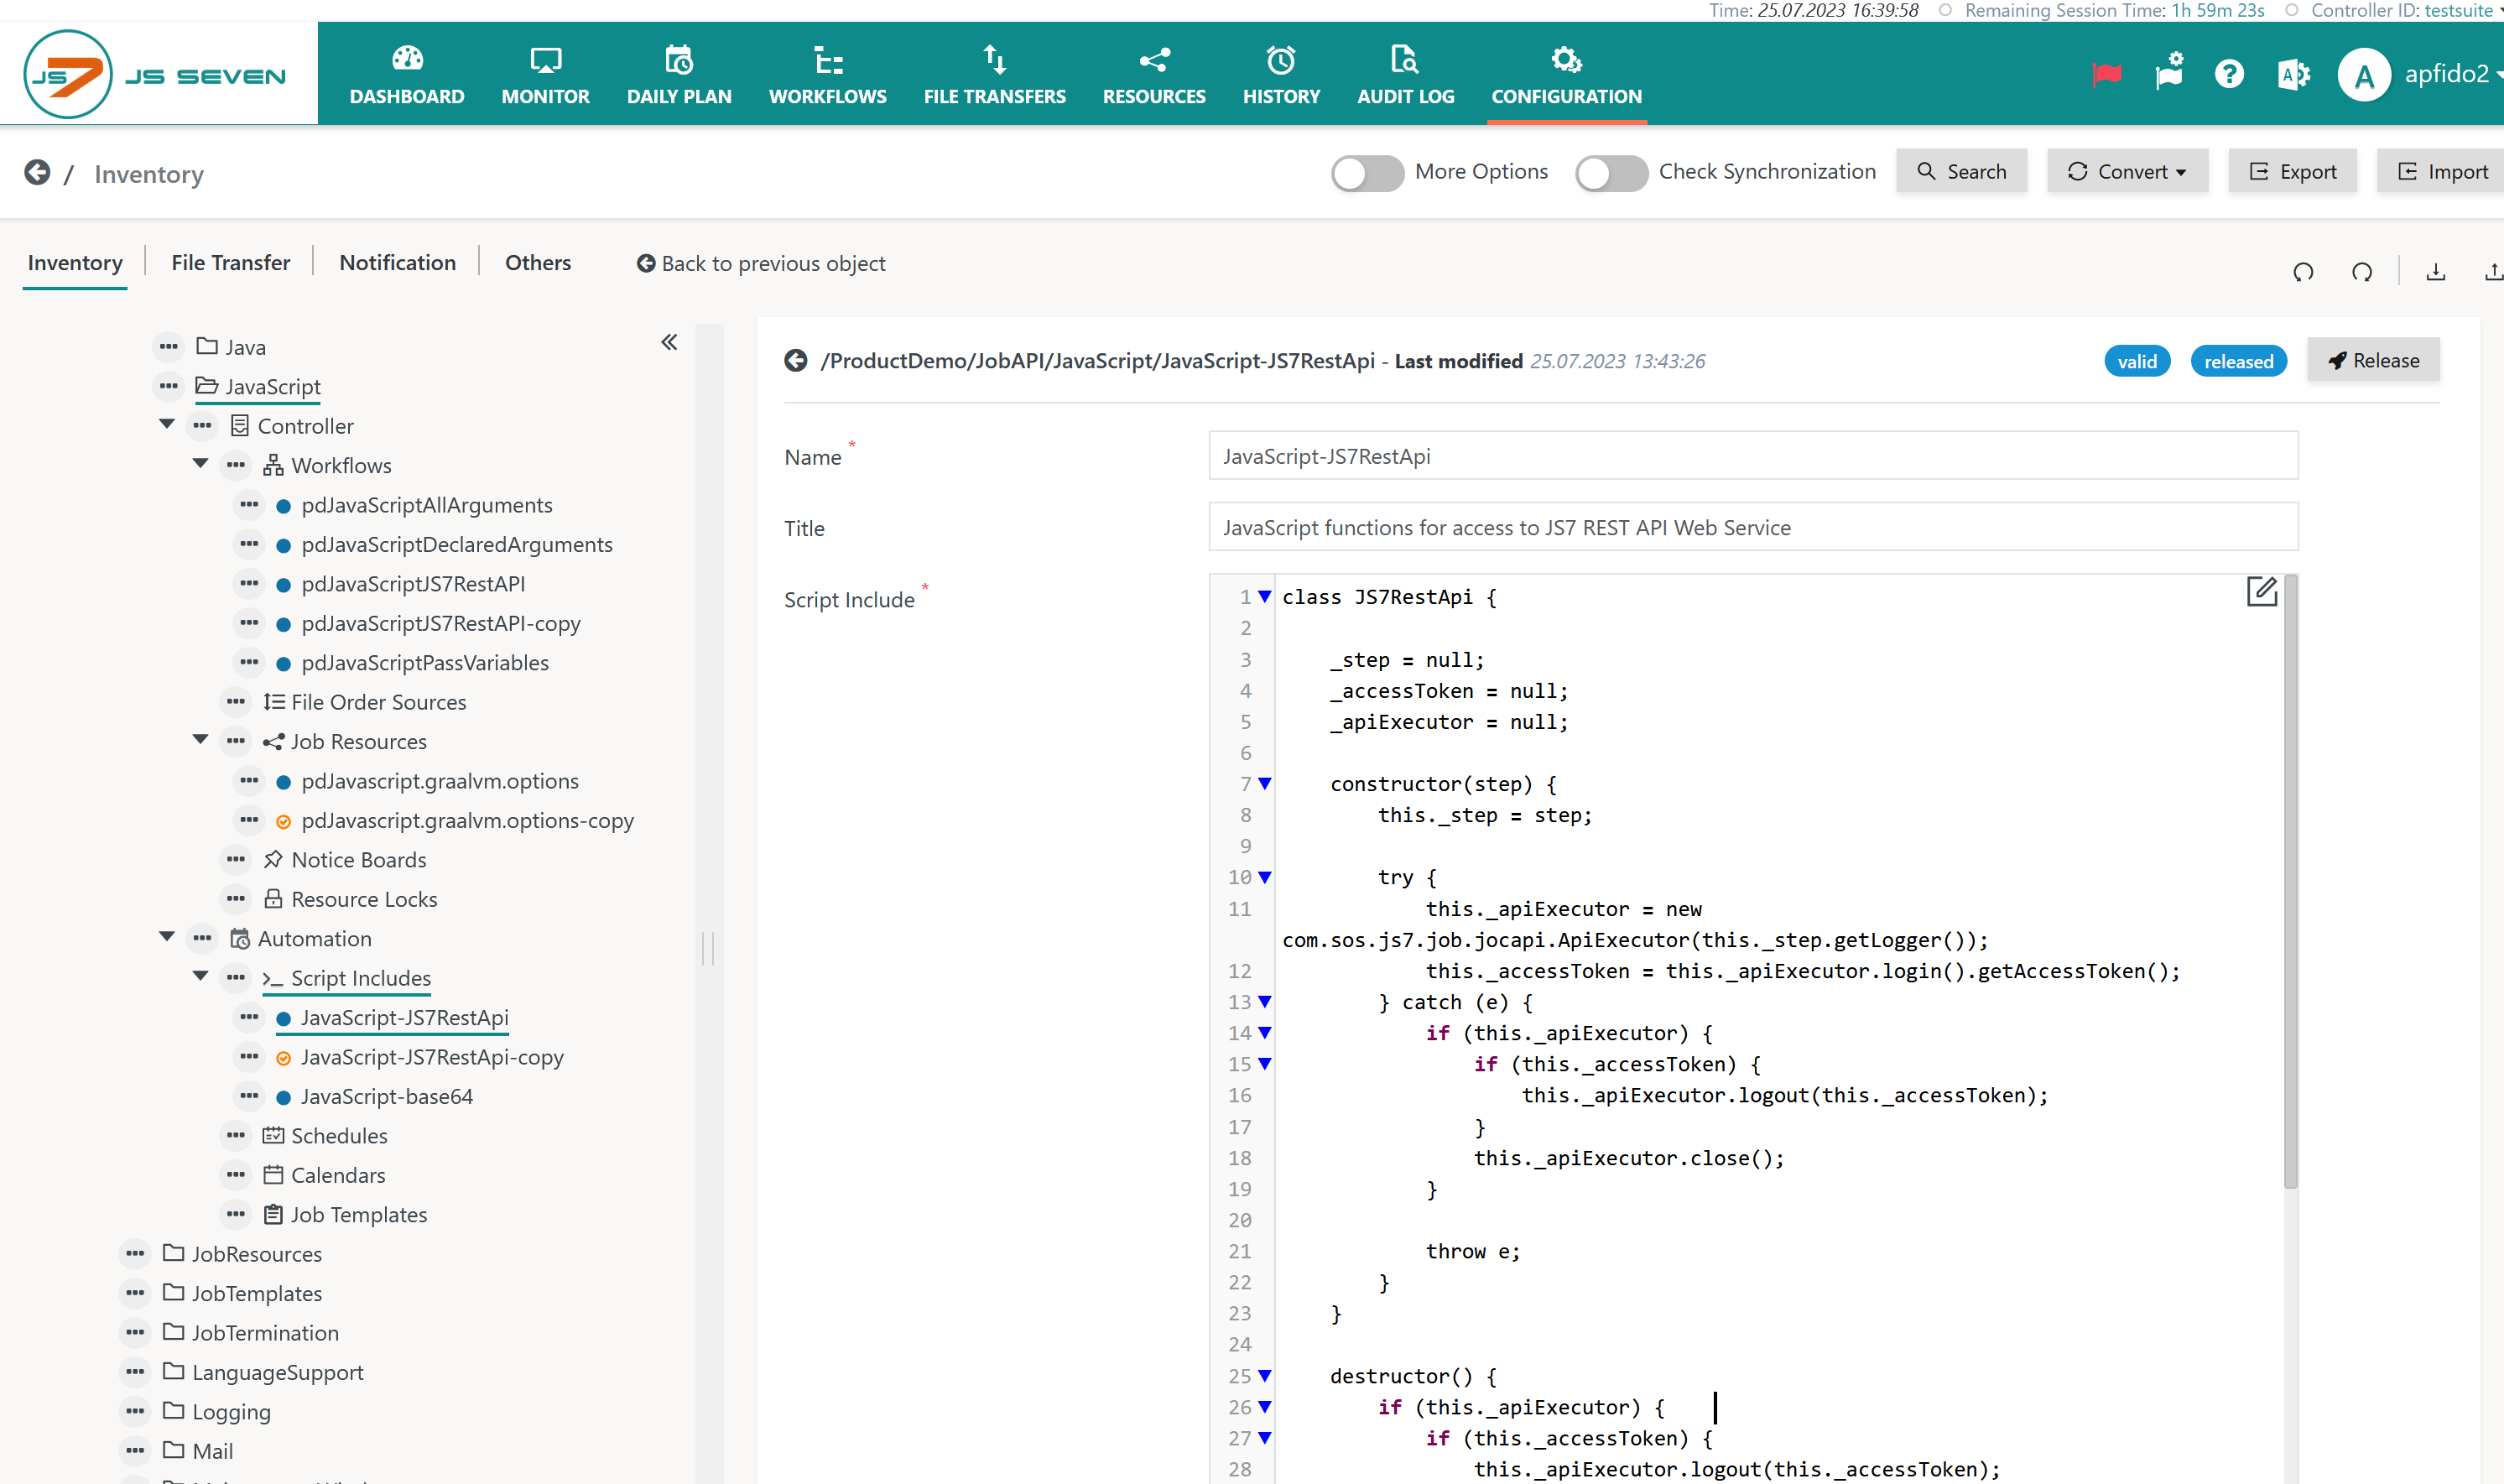Select pdJavascript.graalvm.options-copy job resource
Viewport: 2504px width, 1484px height.
point(467,821)
